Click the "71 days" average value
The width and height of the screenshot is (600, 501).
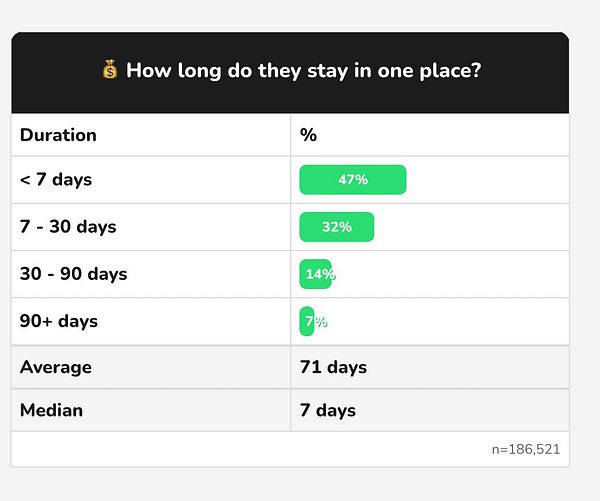click(333, 367)
